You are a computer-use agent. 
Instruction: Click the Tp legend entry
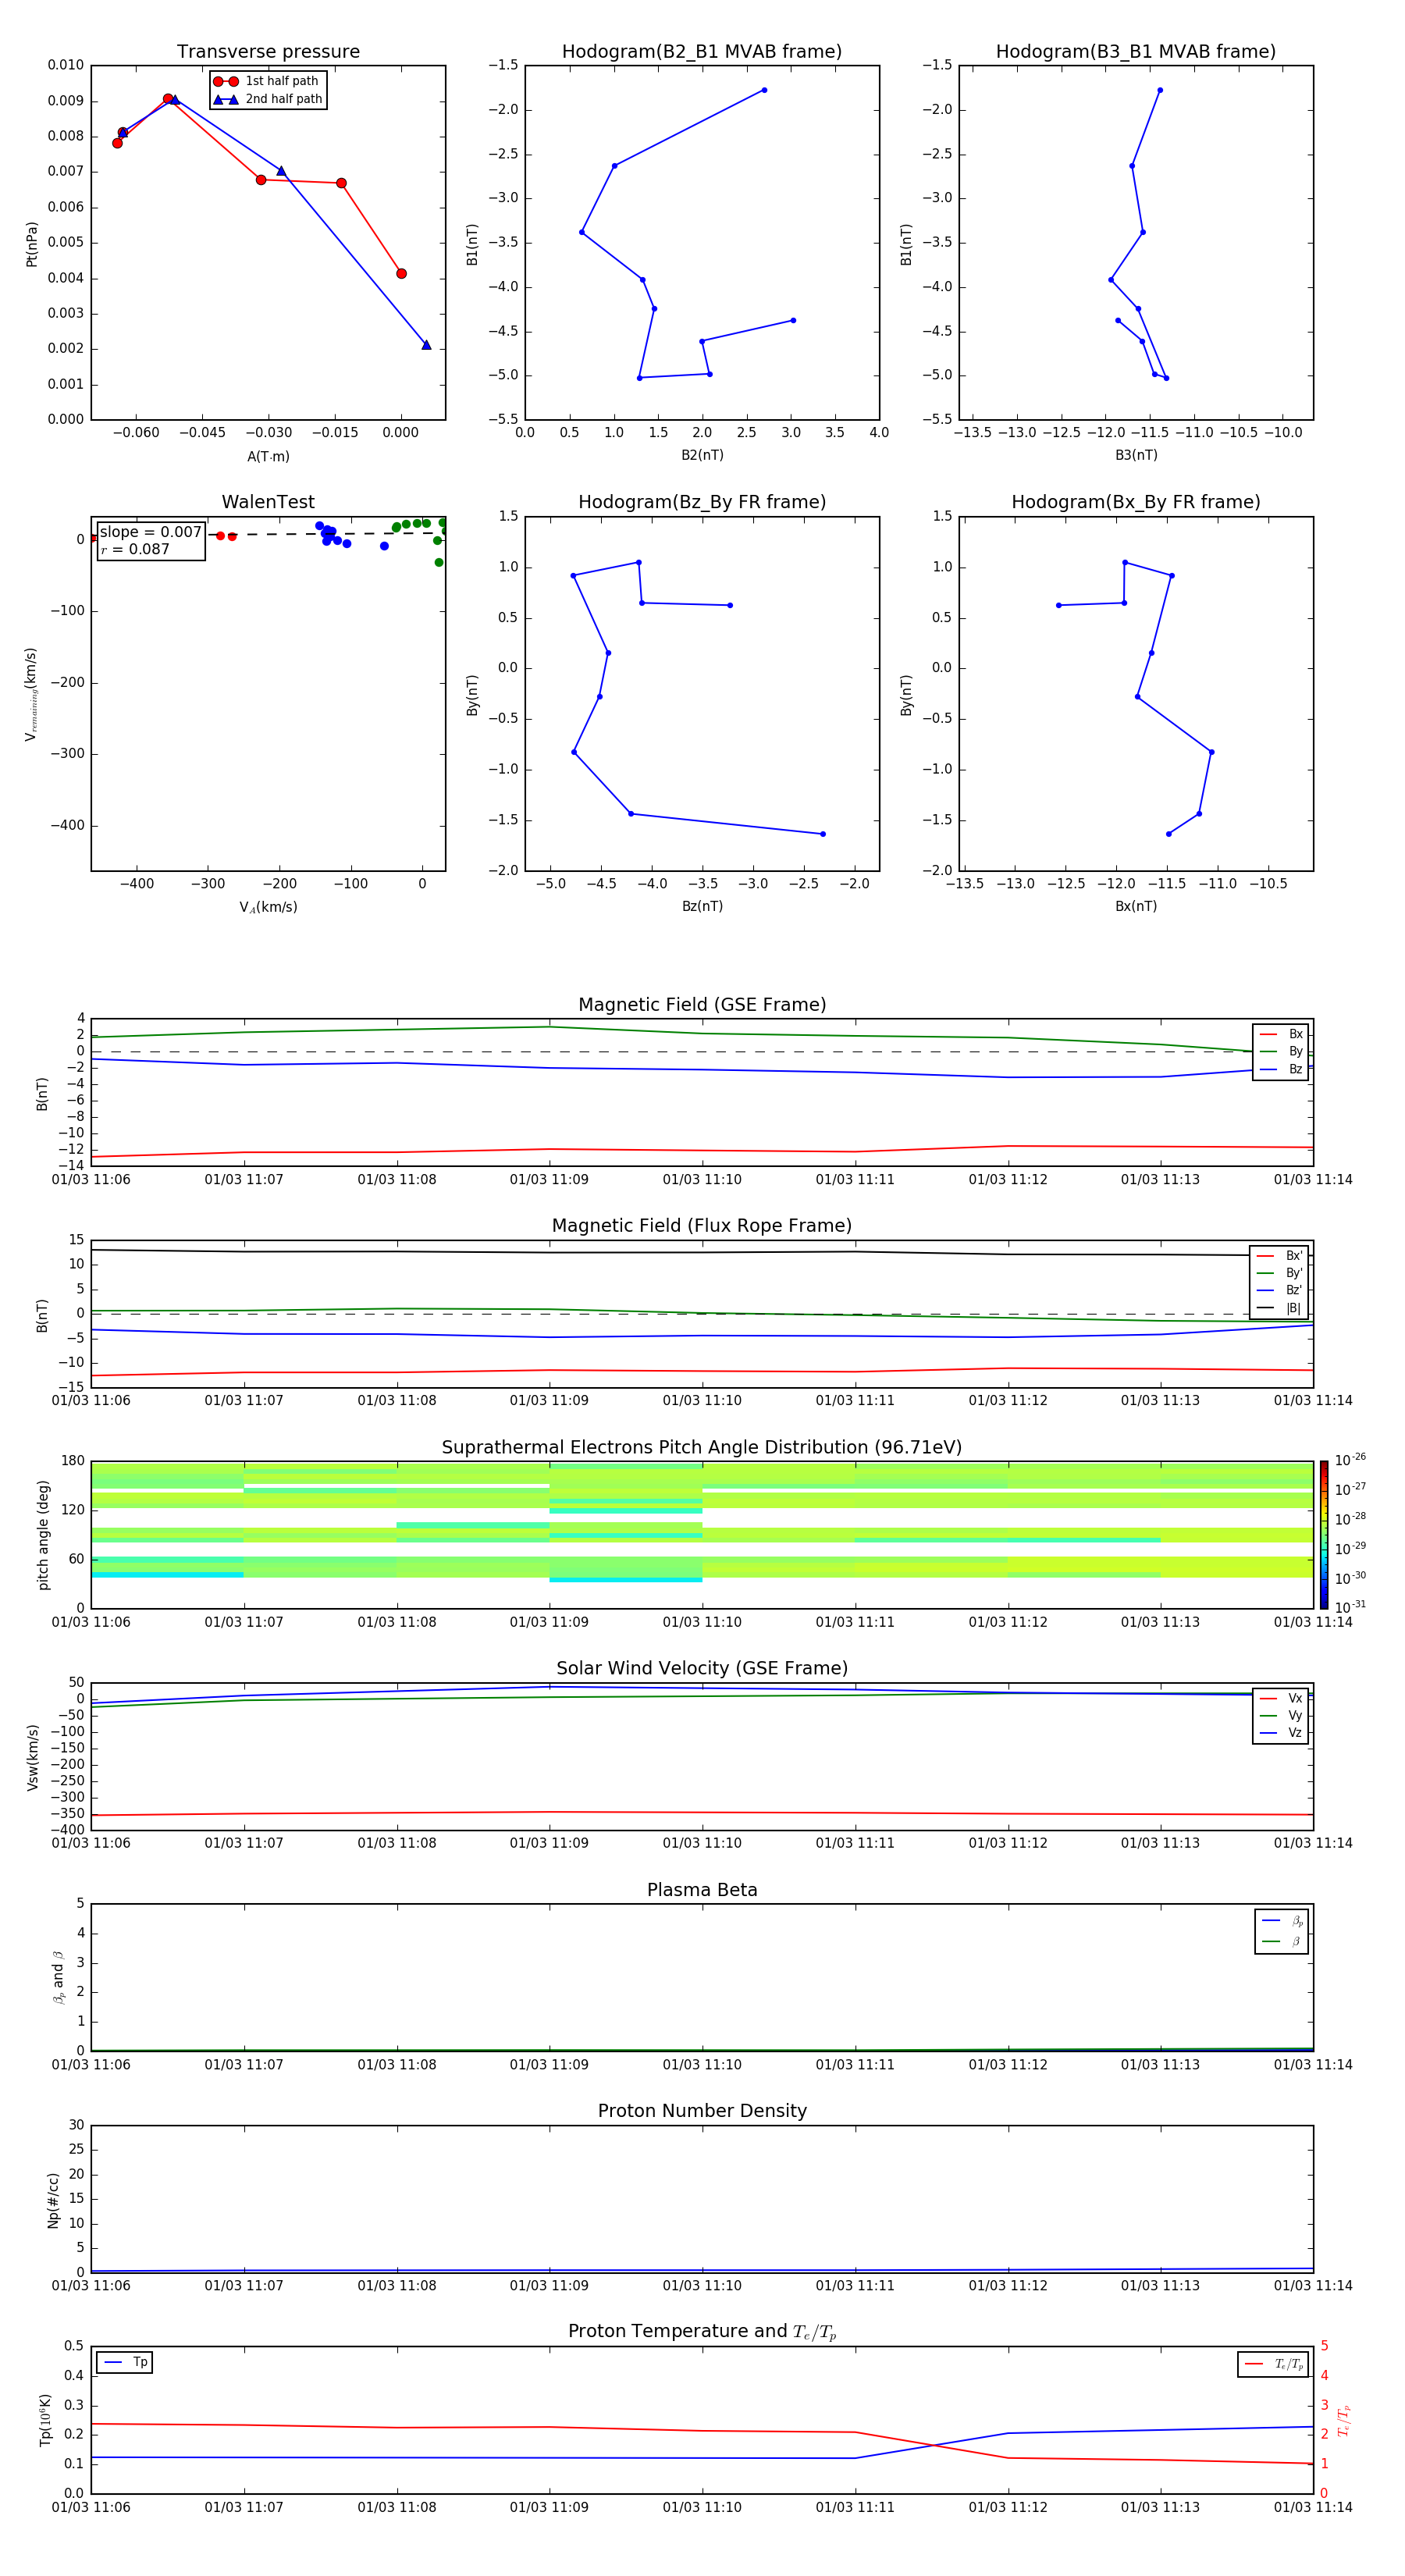125,2362
